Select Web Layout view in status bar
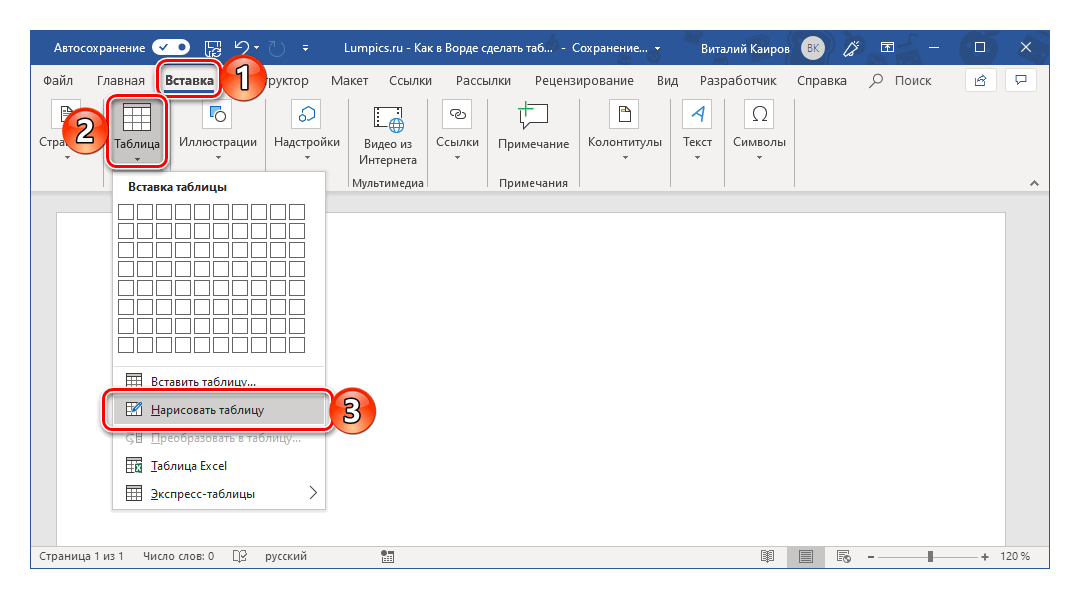Viewport: 1080px width, 599px height. pyautogui.click(x=843, y=556)
